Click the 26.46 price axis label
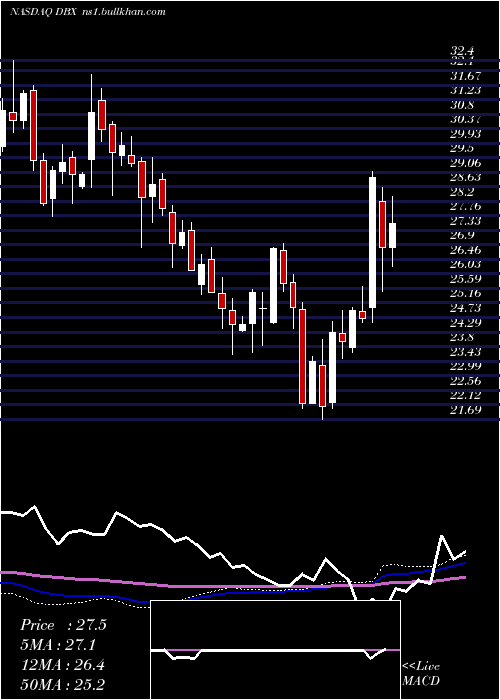The image size is (500, 700). (466, 250)
